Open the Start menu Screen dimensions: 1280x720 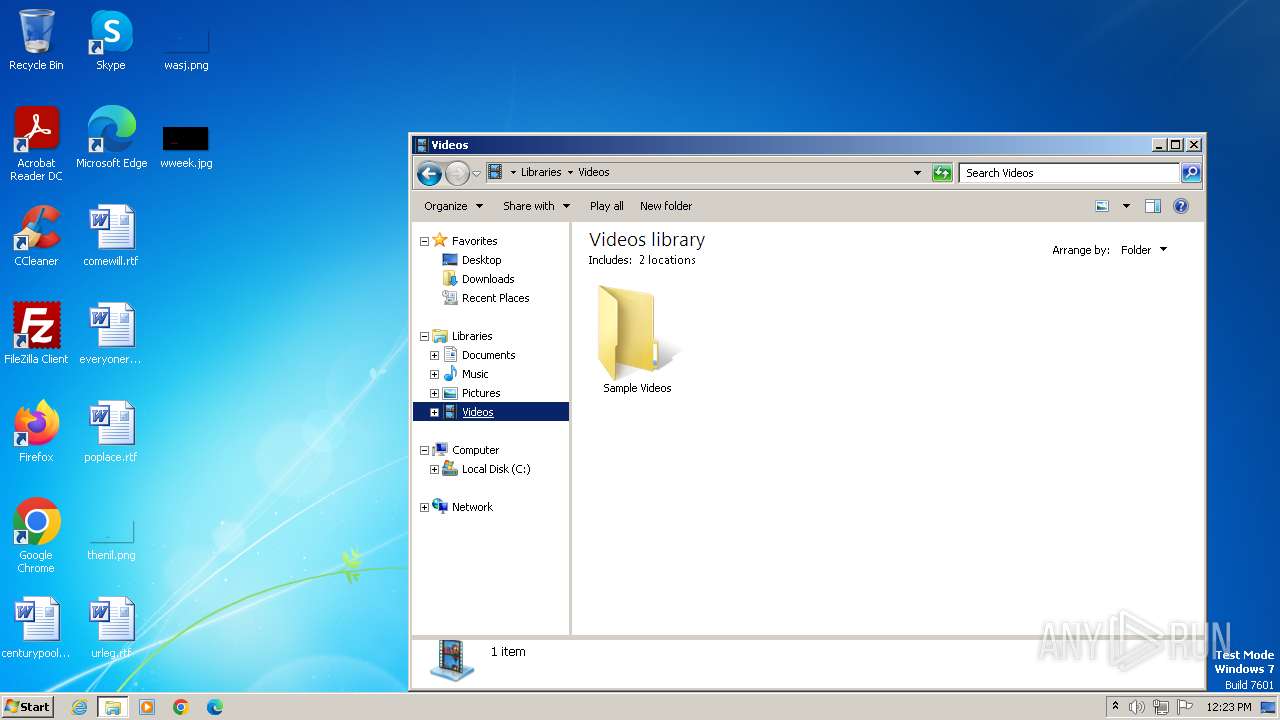tap(27, 706)
